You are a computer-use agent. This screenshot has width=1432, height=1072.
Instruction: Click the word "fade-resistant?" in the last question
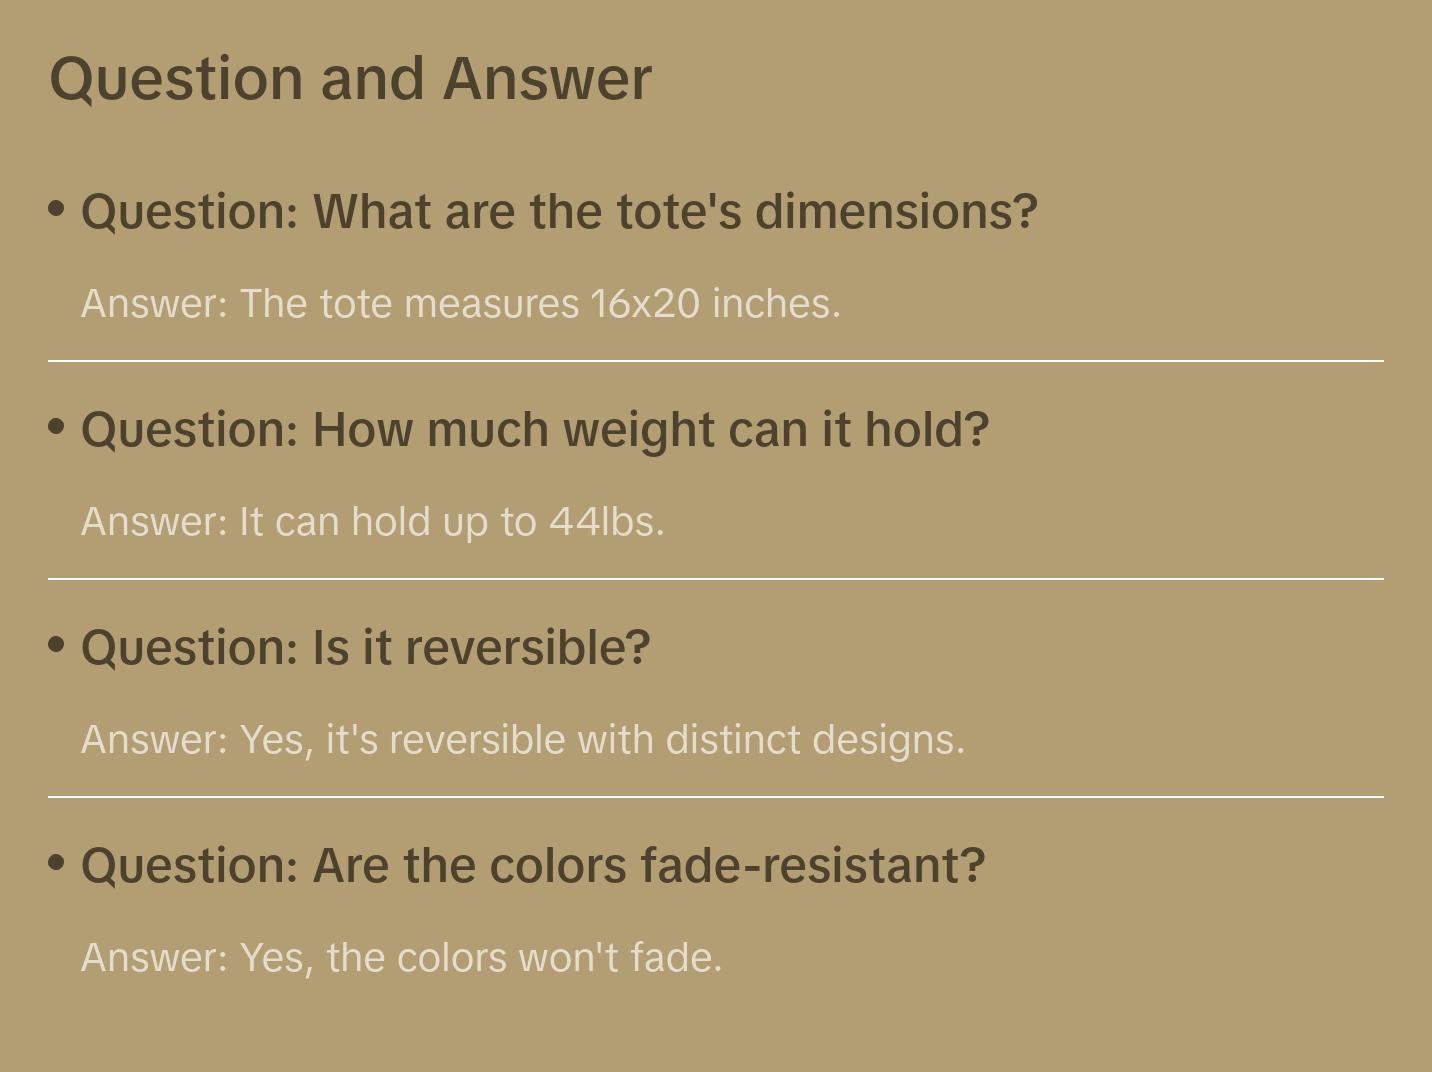(813, 866)
